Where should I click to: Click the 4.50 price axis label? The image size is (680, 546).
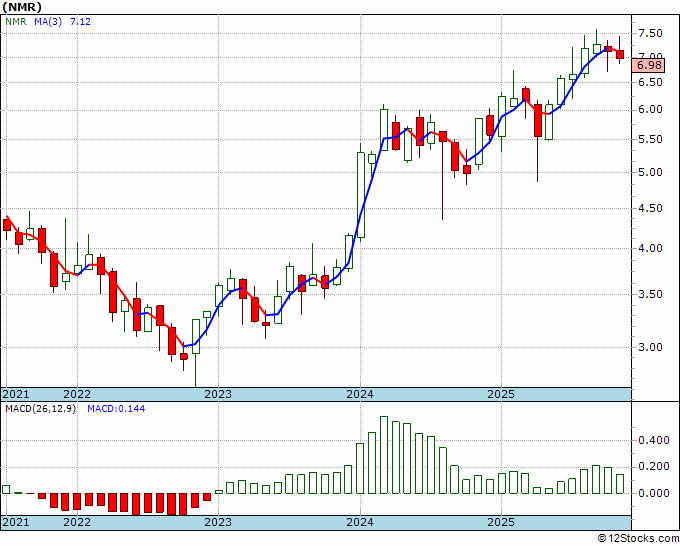pos(650,208)
